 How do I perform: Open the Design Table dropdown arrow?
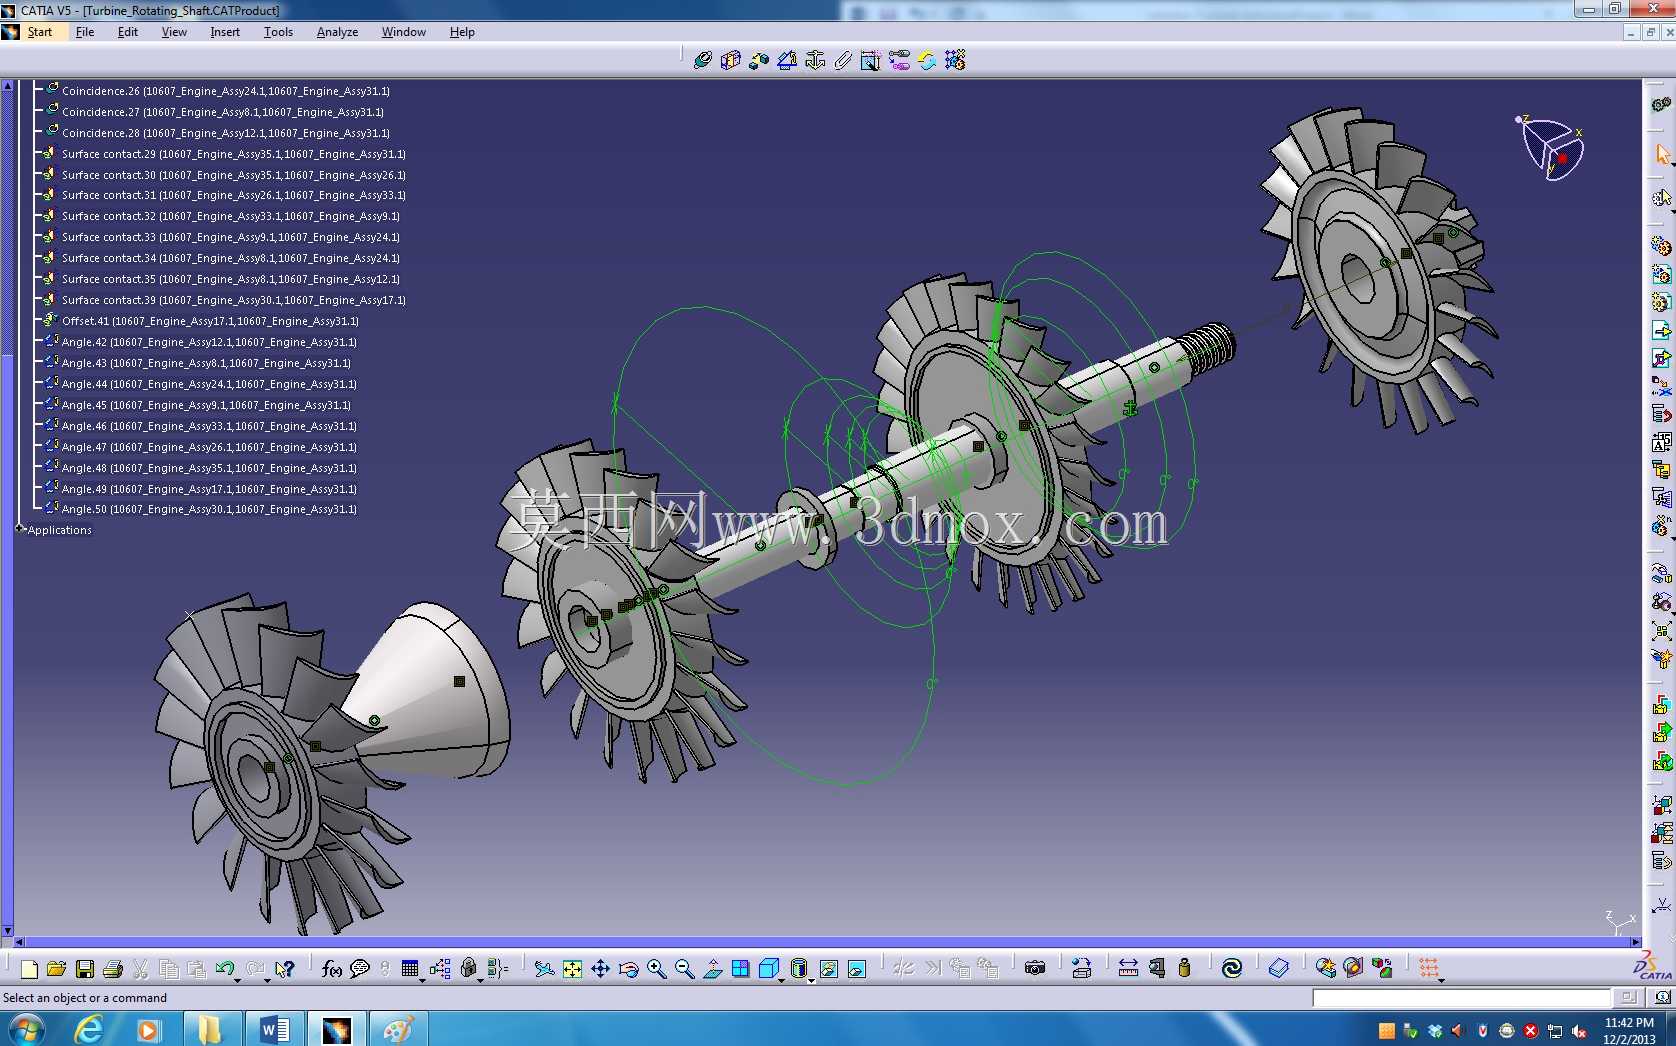coord(422,980)
